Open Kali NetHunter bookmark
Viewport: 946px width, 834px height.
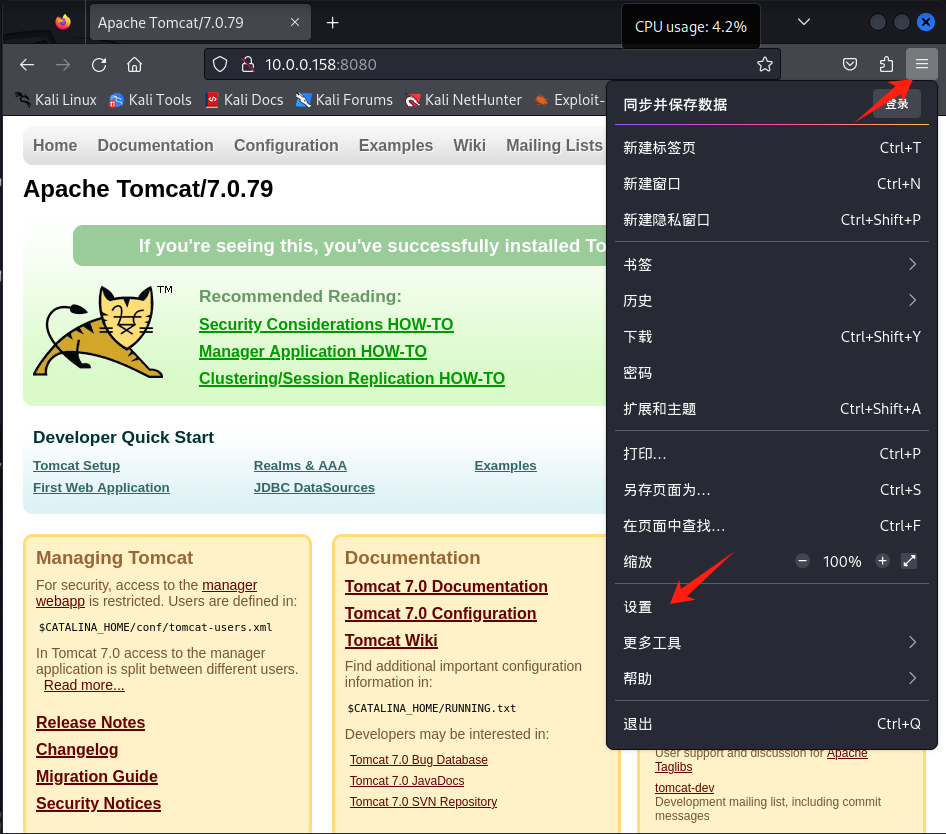pos(463,100)
